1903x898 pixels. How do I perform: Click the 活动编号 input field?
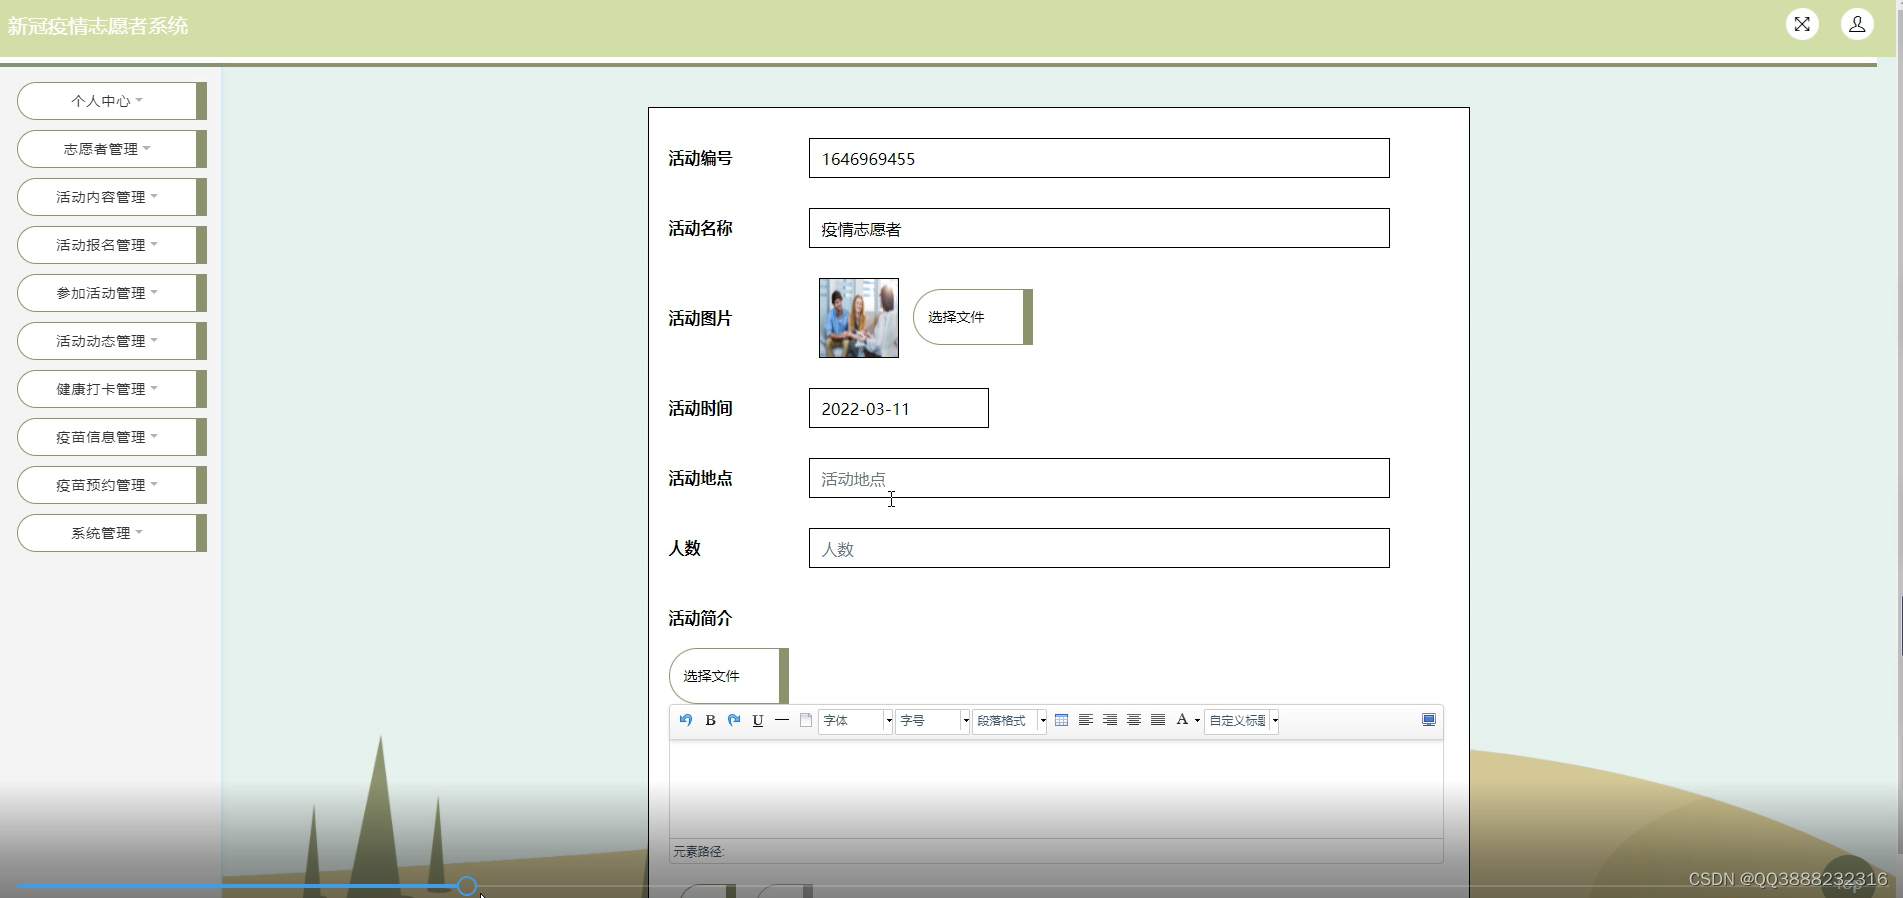point(1099,158)
